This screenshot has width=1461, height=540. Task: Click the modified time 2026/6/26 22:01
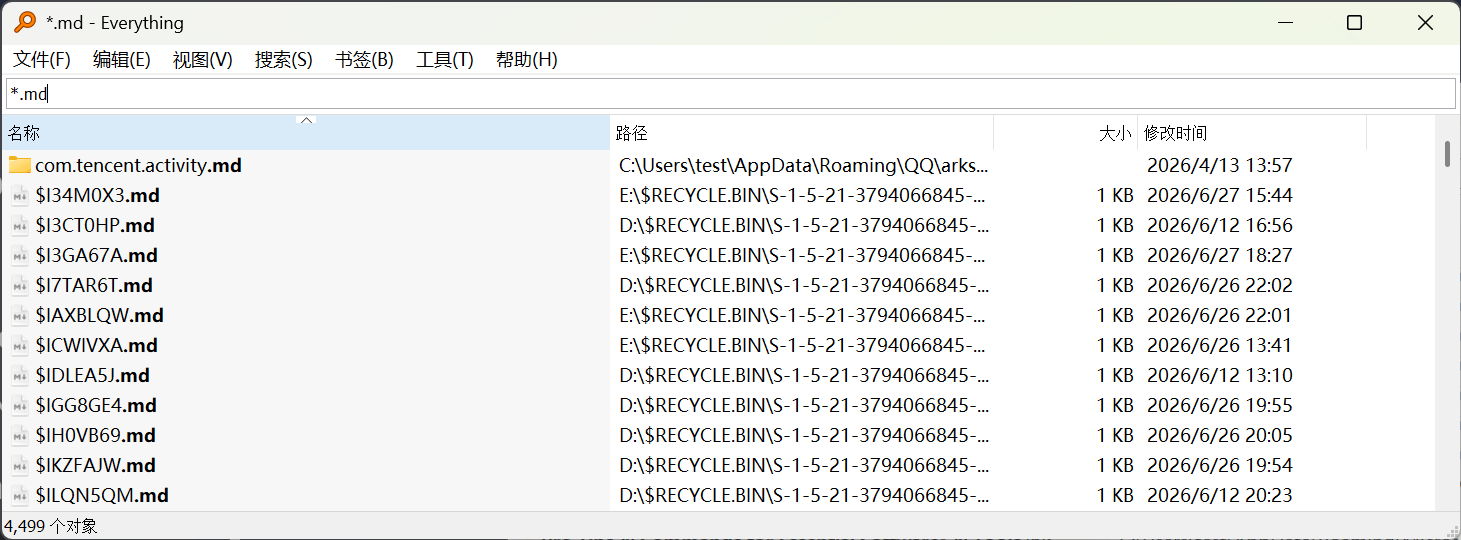1219,315
